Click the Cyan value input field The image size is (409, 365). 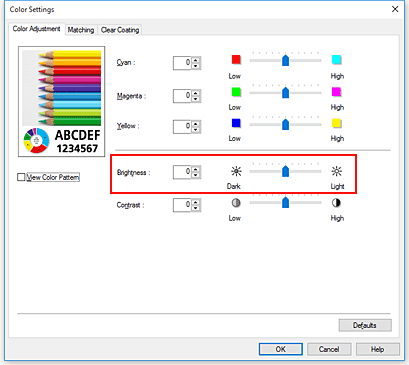click(x=182, y=63)
